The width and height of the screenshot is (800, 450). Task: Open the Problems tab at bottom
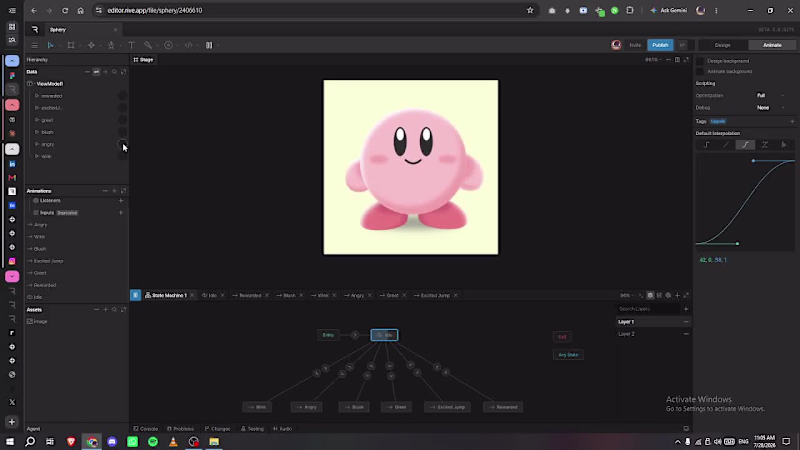pyautogui.click(x=181, y=429)
